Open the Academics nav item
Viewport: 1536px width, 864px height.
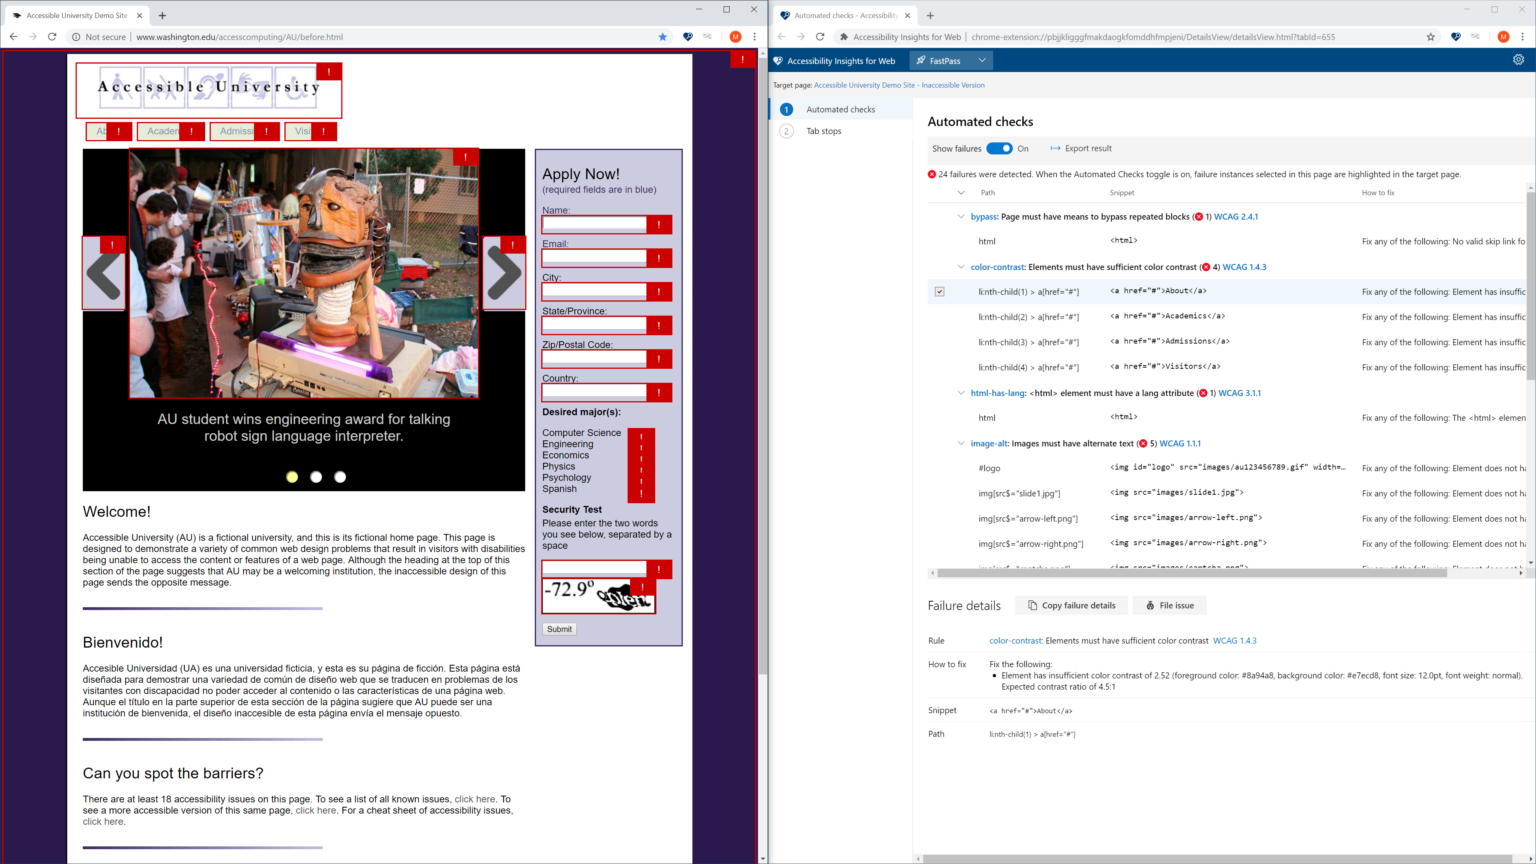pyautogui.click(x=171, y=131)
